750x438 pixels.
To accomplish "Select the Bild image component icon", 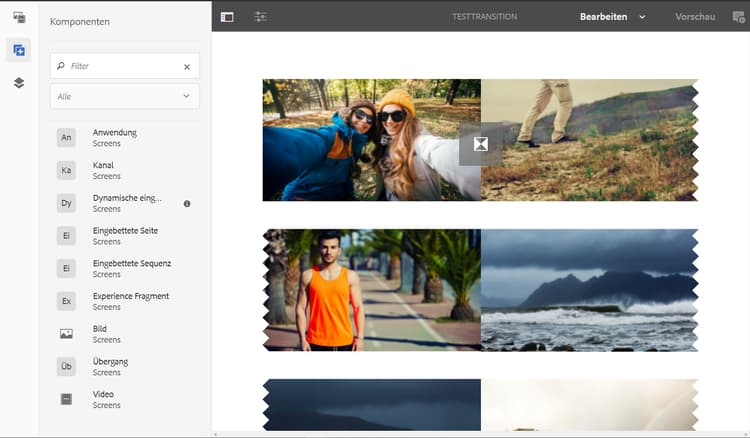I will click(66, 334).
